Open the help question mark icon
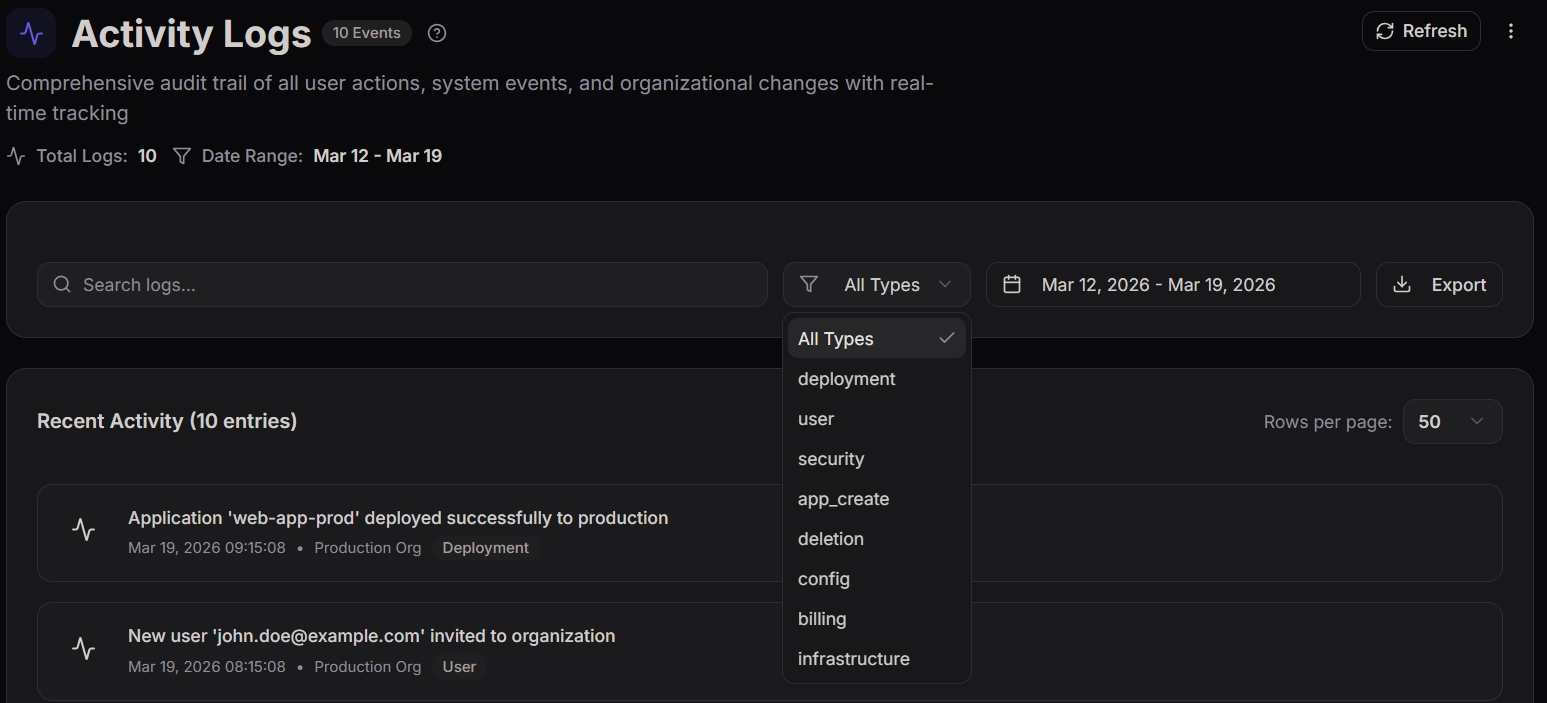 coord(436,32)
